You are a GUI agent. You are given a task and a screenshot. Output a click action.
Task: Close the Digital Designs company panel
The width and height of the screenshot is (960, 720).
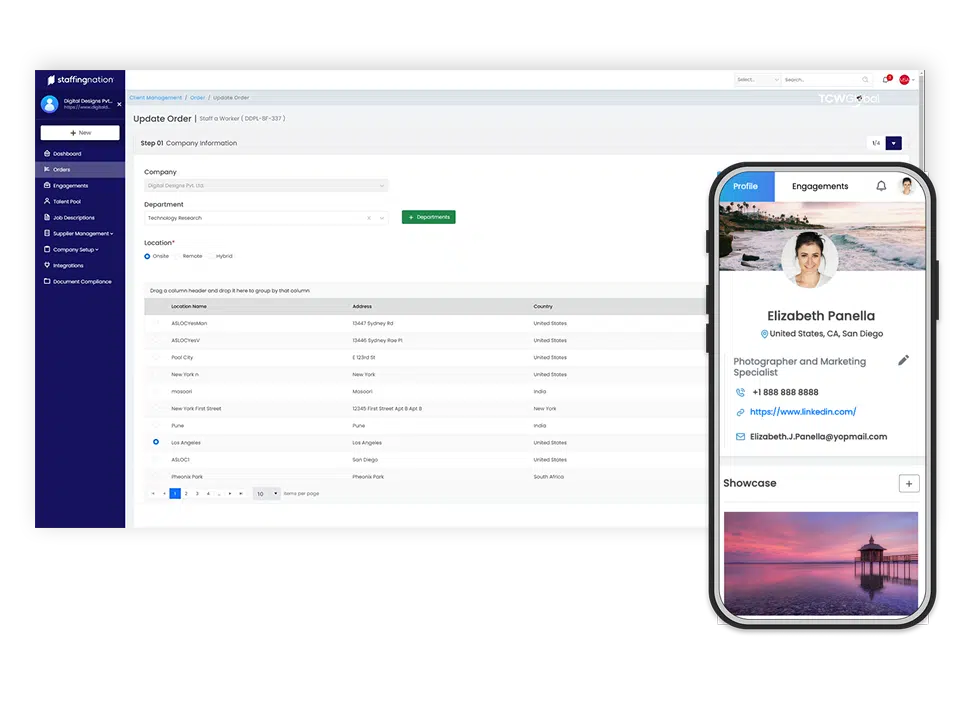(x=119, y=104)
